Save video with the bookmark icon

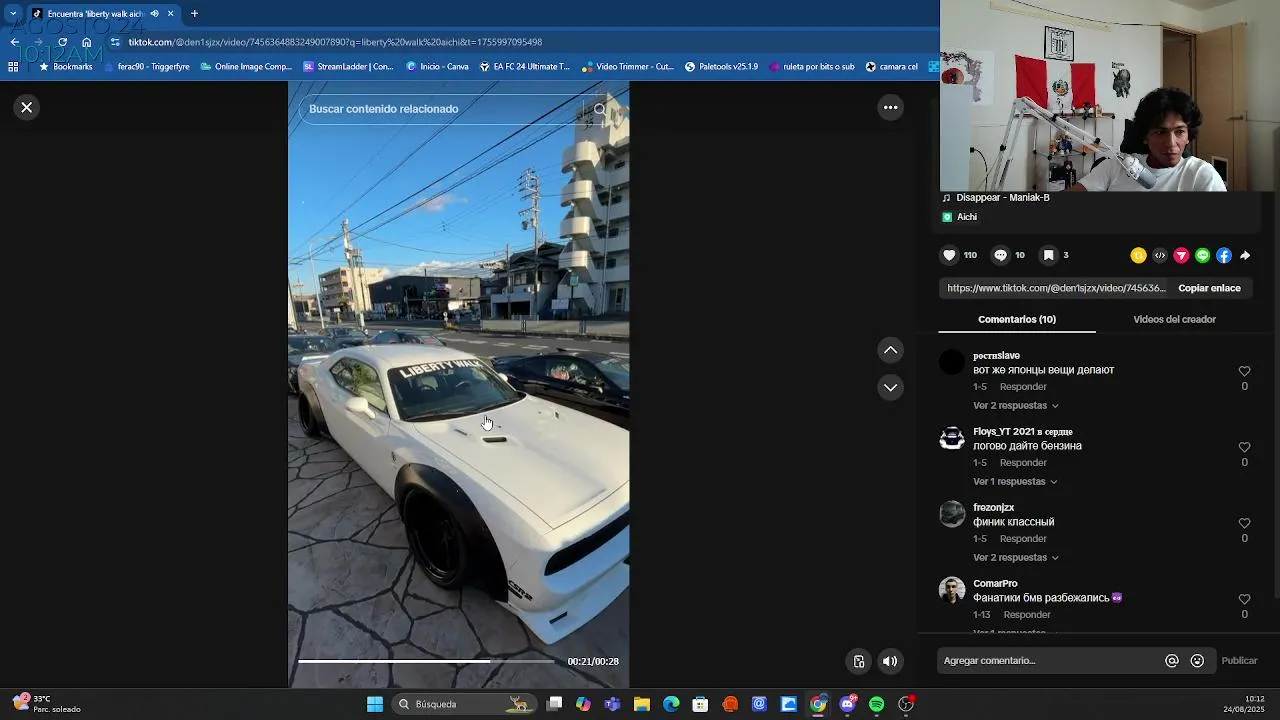1048,255
